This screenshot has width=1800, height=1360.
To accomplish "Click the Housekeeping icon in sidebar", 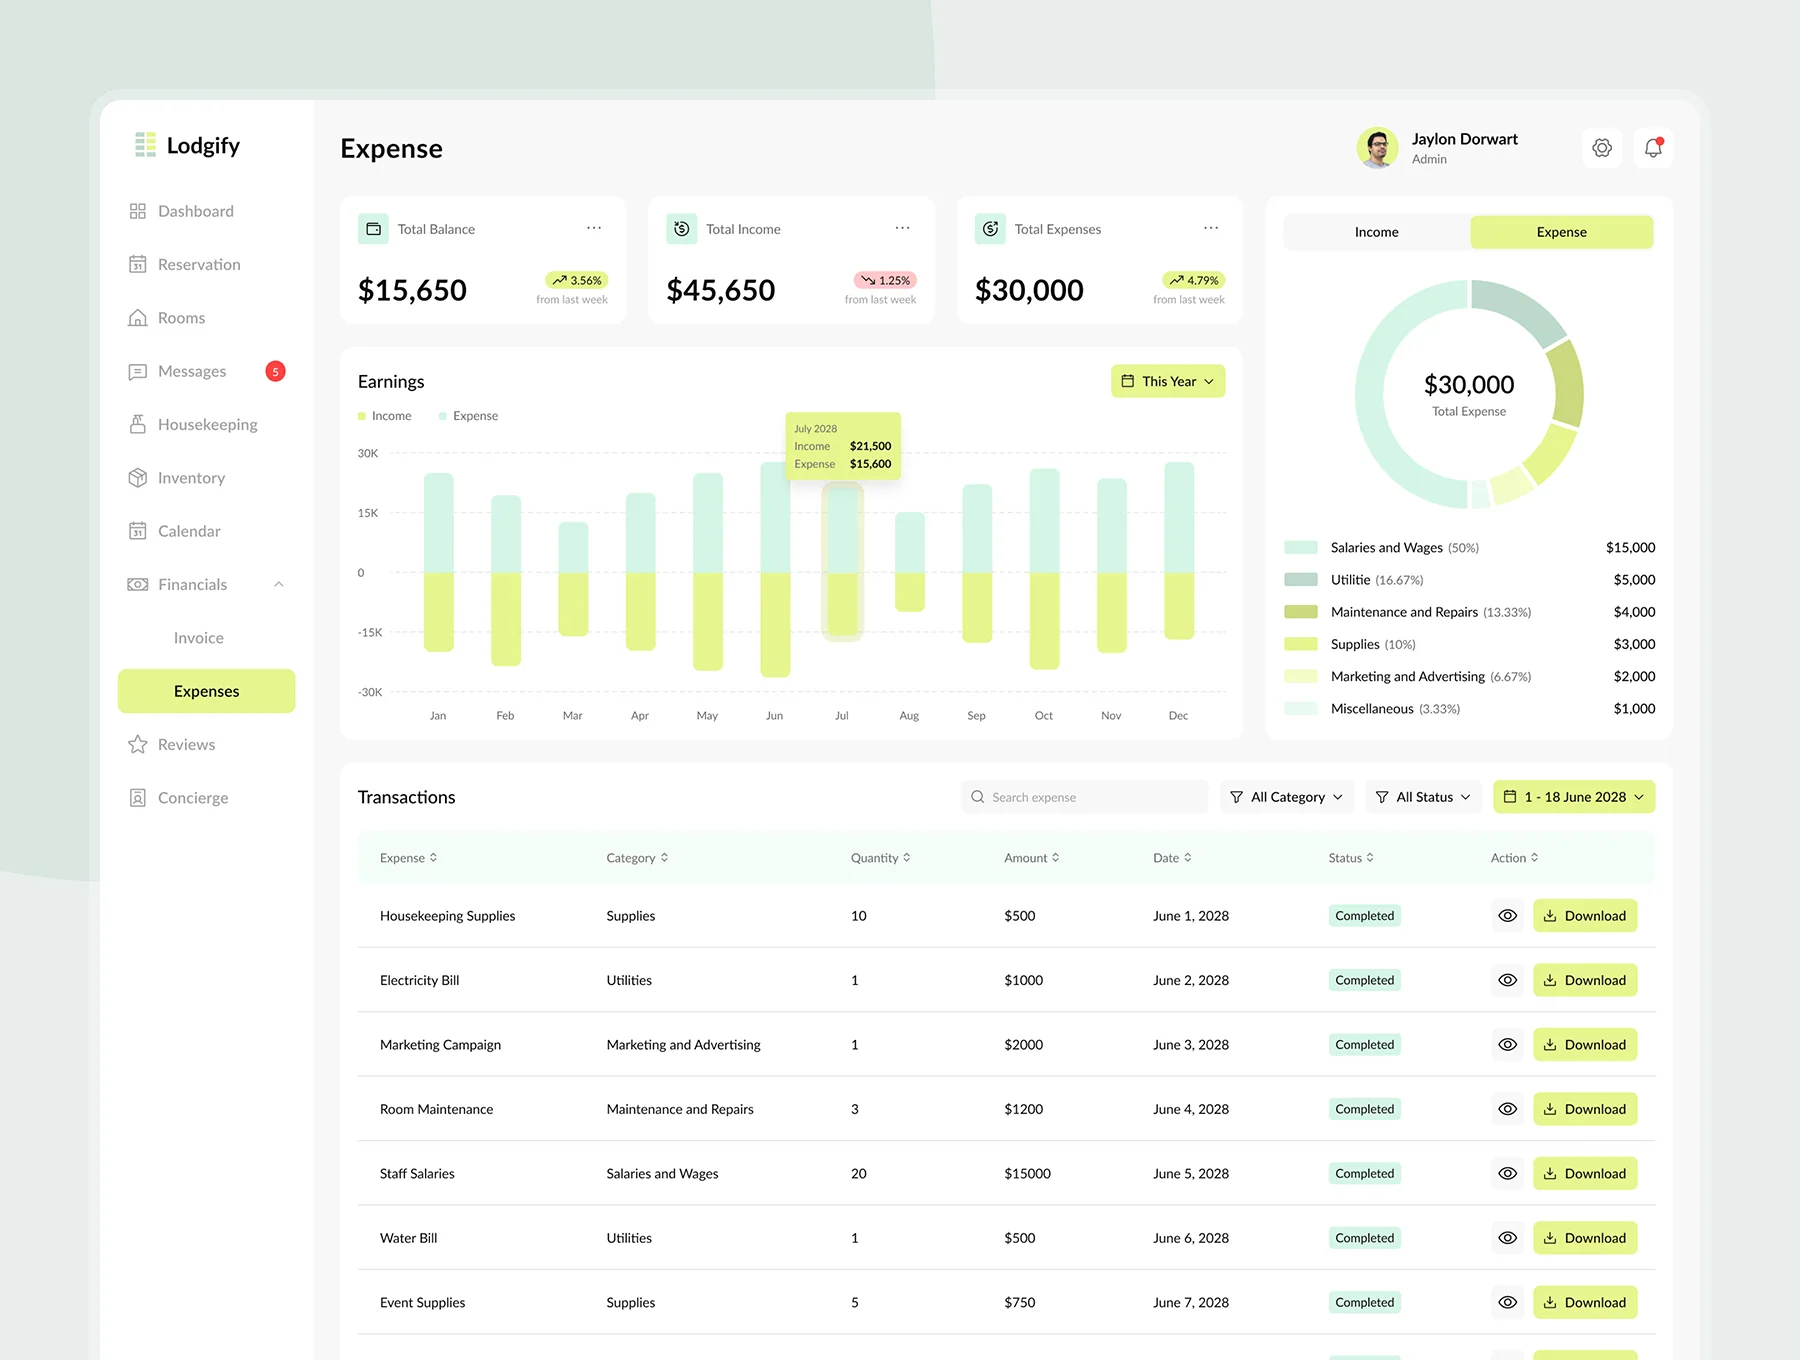I will [x=138, y=424].
